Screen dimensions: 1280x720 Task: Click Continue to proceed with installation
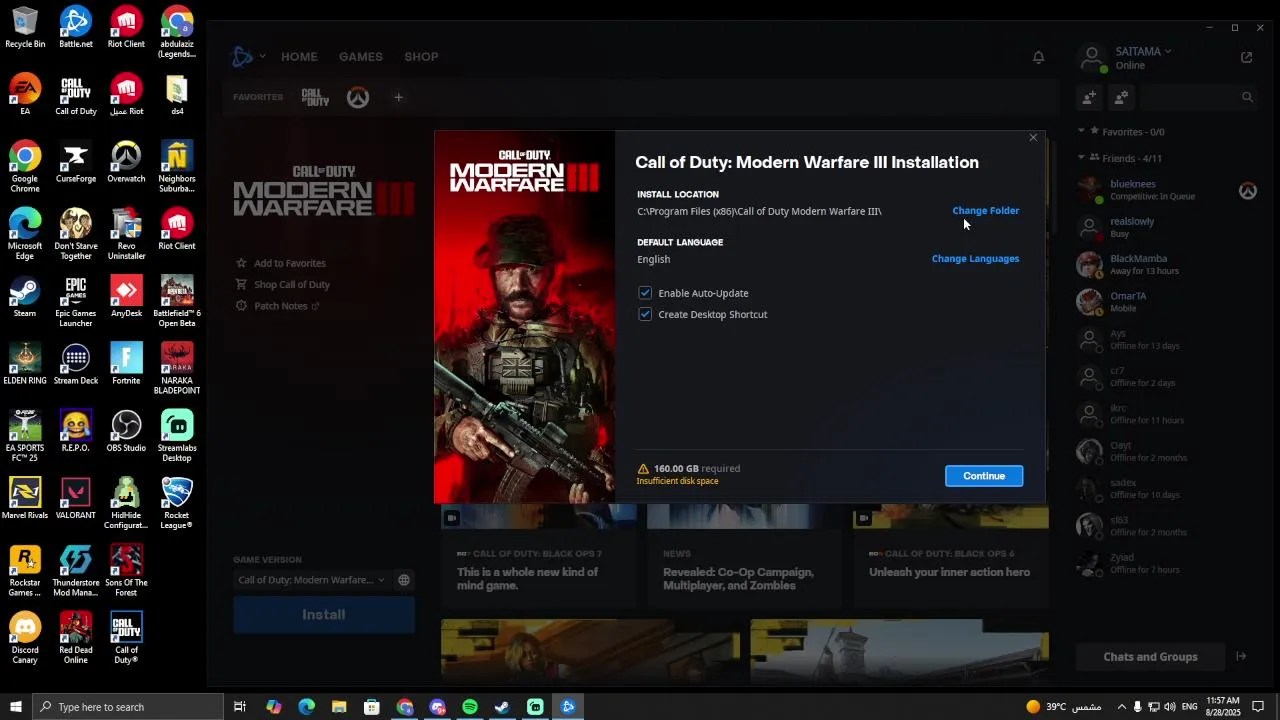pos(984,476)
